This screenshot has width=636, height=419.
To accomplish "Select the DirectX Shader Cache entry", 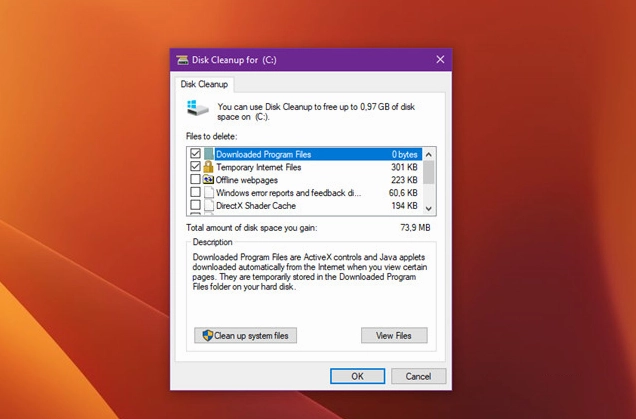I will [x=256, y=206].
